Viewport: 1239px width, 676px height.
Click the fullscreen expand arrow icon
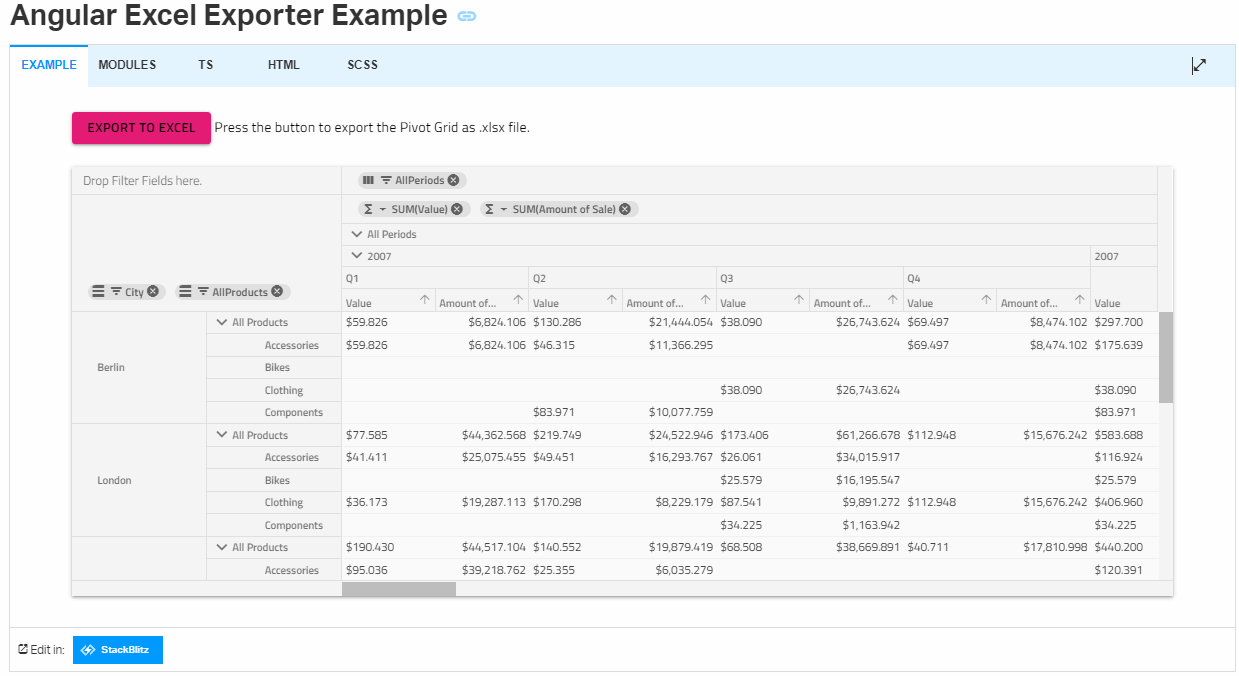click(x=1199, y=64)
